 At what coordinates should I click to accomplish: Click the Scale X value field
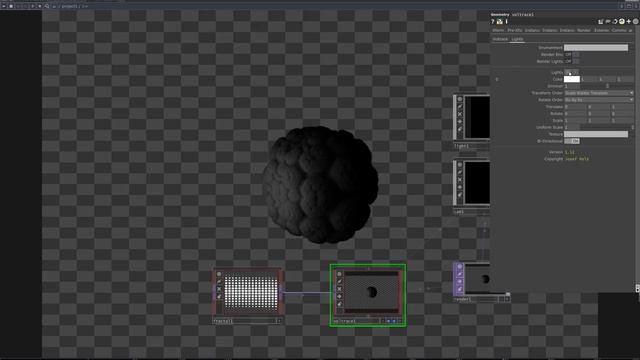click(575, 120)
